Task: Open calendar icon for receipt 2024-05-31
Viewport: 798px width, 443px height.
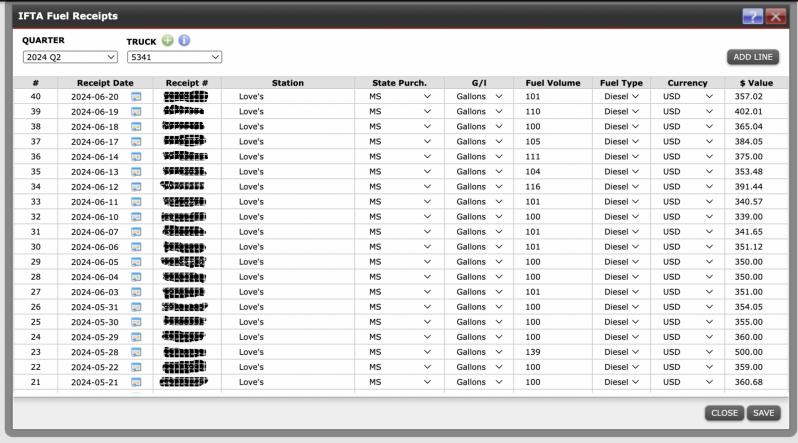Action: (x=136, y=307)
